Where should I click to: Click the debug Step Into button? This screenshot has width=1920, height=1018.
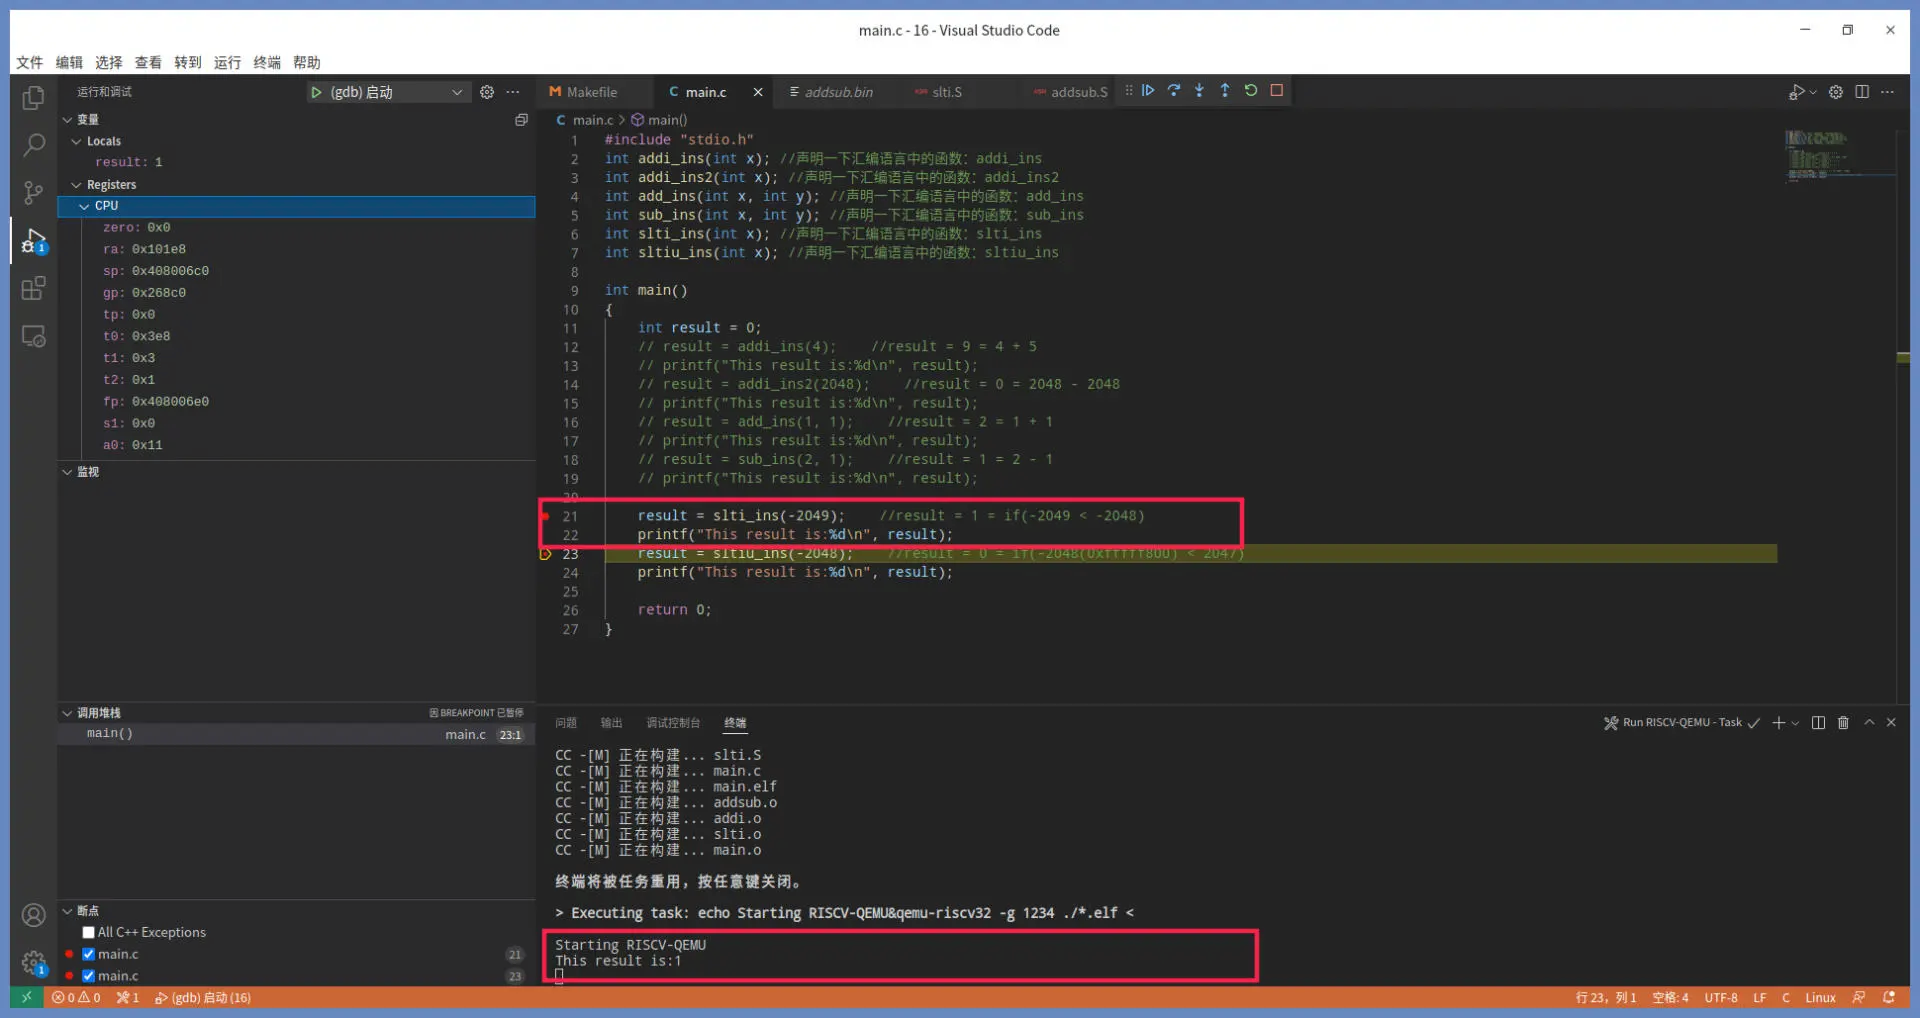point(1199,90)
